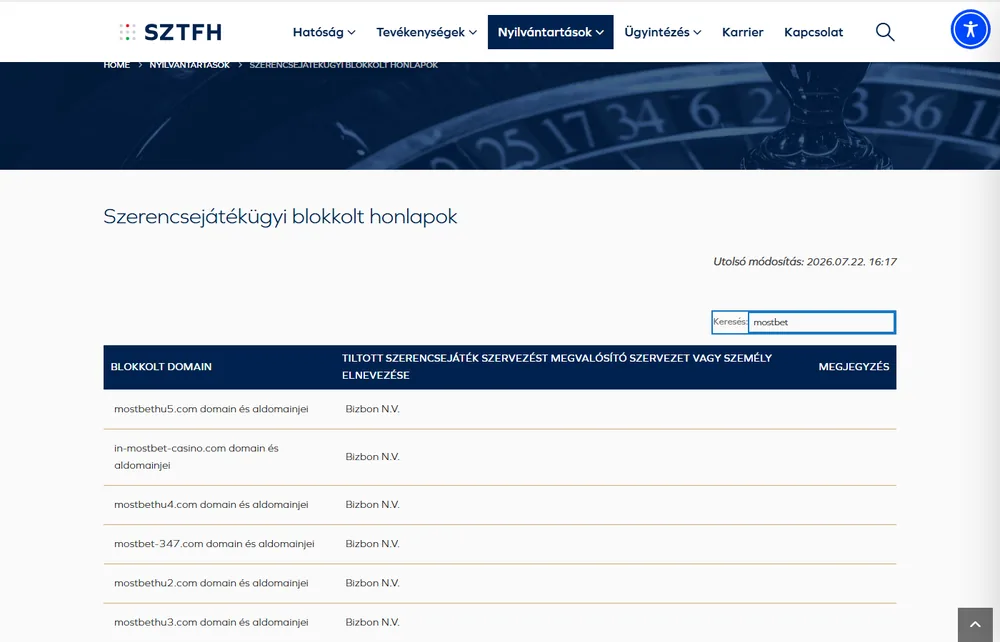Expand the Ügyintézés menu
The image size is (1000, 642).
pos(663,32)
